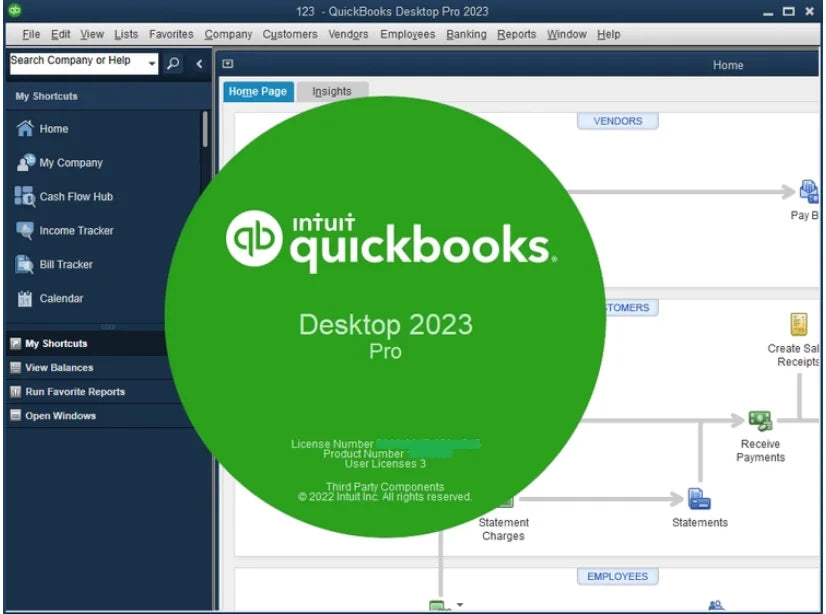Switch to the Home Page tab
826x614 pixels.
point(258,91)
